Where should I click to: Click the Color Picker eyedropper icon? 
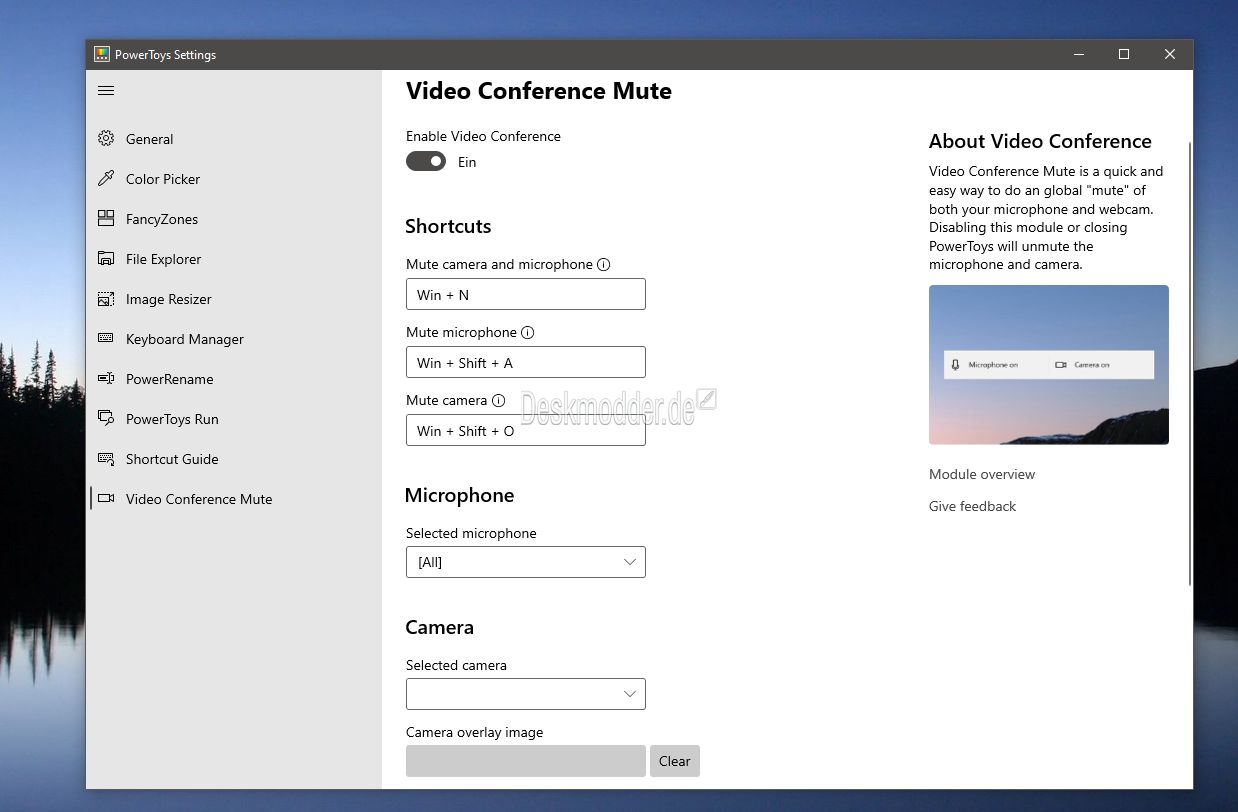coord(106,179)
